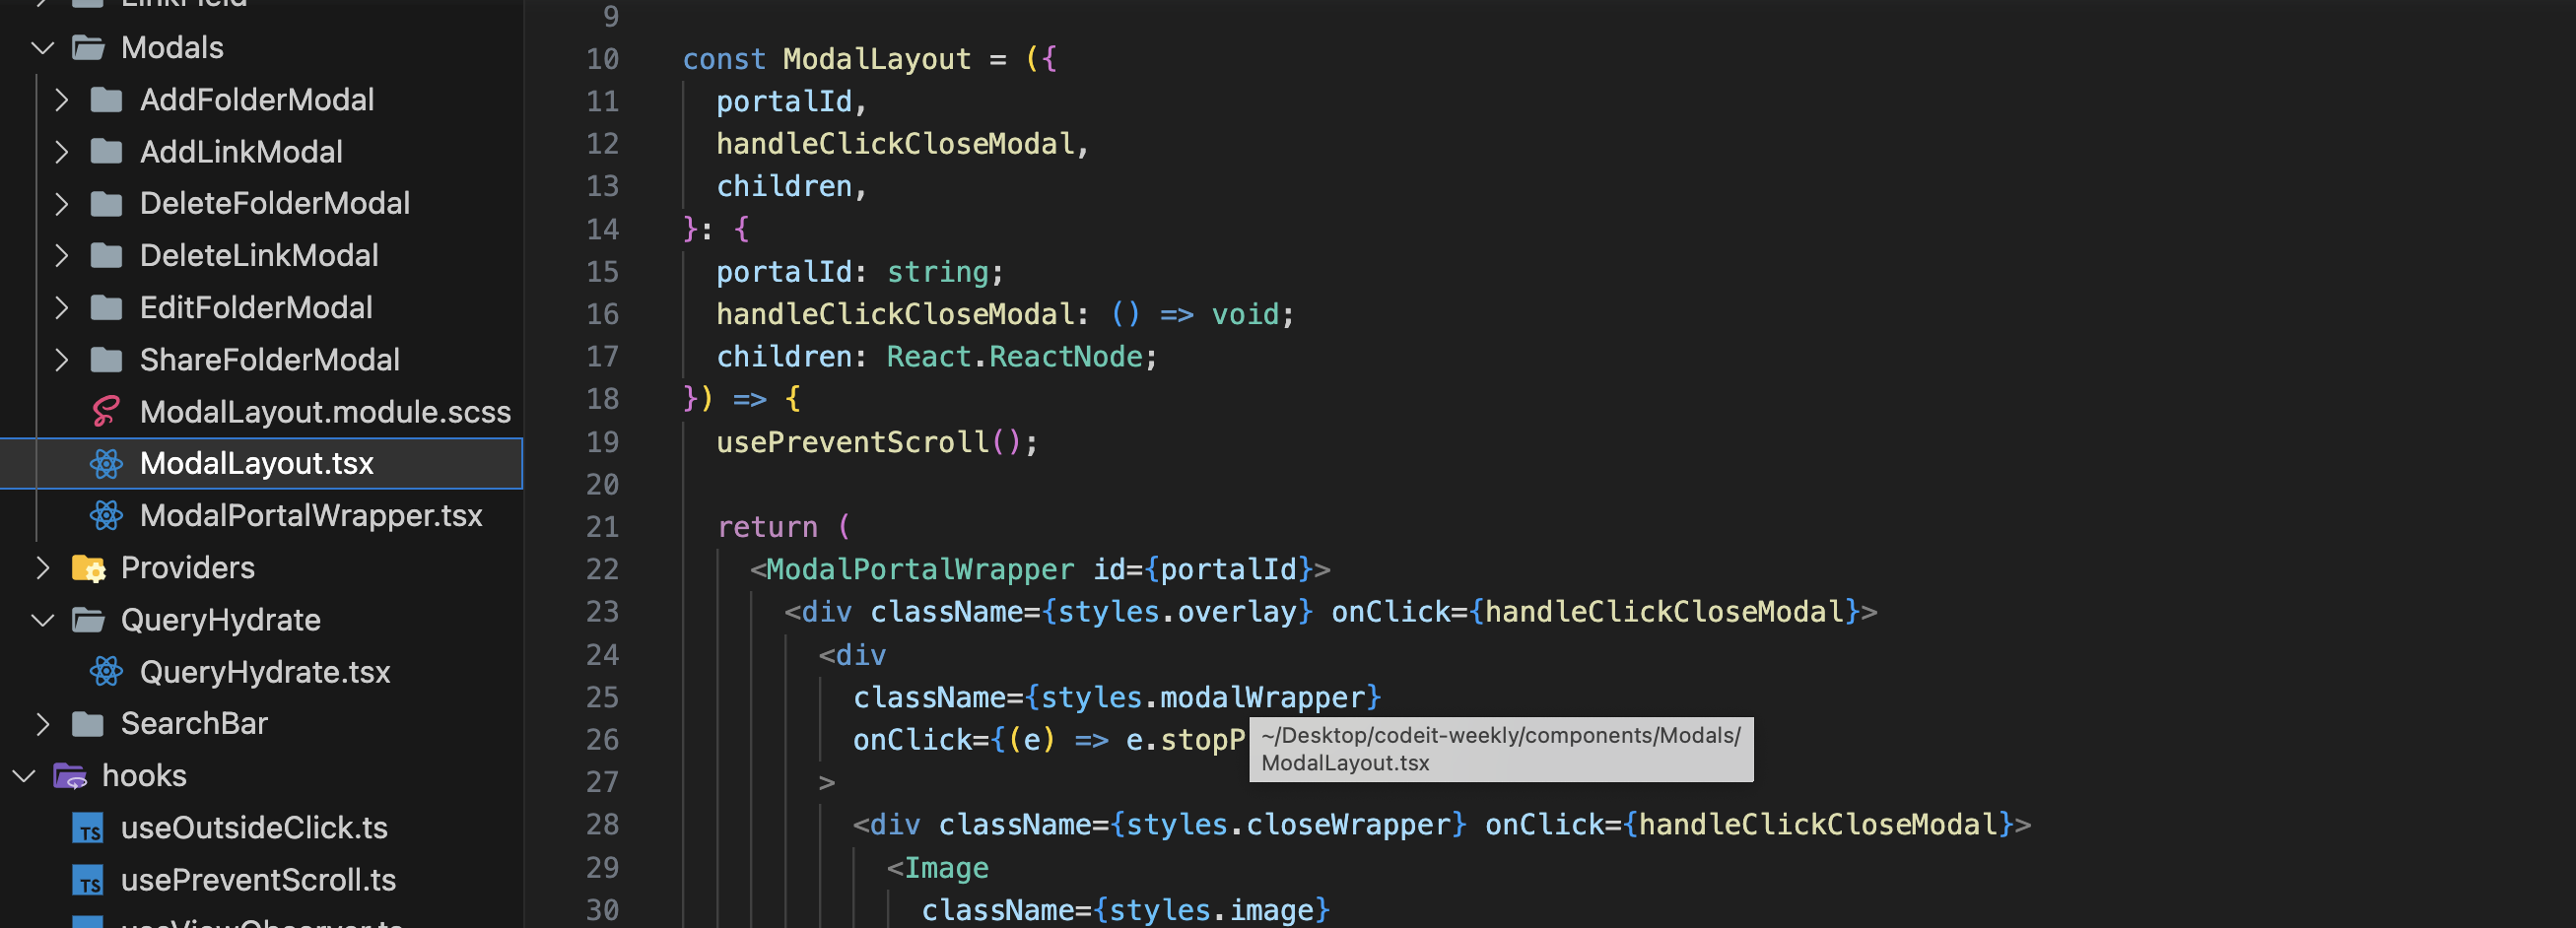Open usePreventScroll.ts file
The width and height of the screenshot is (2576, 928).
[258, 880]
